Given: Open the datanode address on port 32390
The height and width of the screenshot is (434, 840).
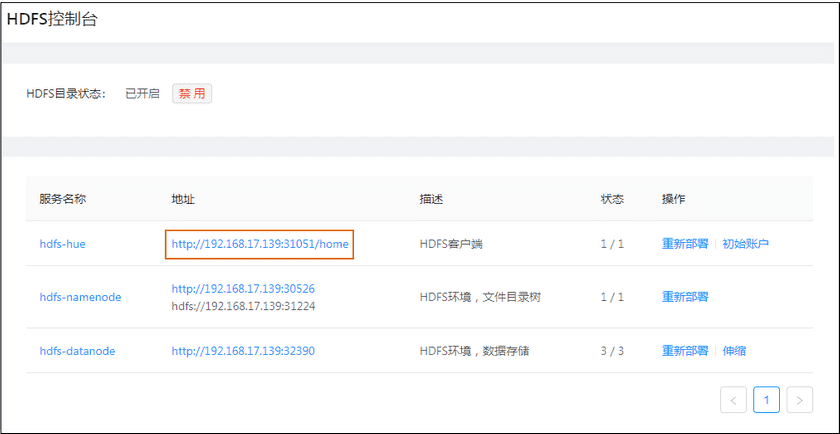Looking at the screenshot, I should (243, 351).
